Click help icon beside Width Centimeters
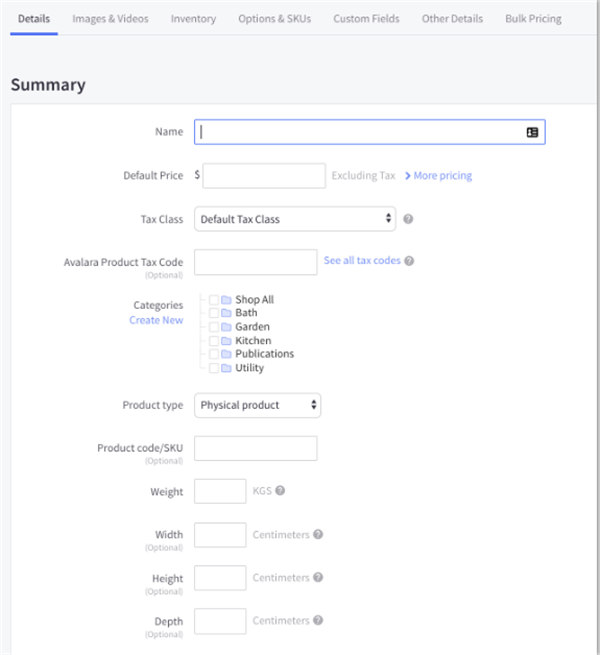 click(x=318, y=534)
